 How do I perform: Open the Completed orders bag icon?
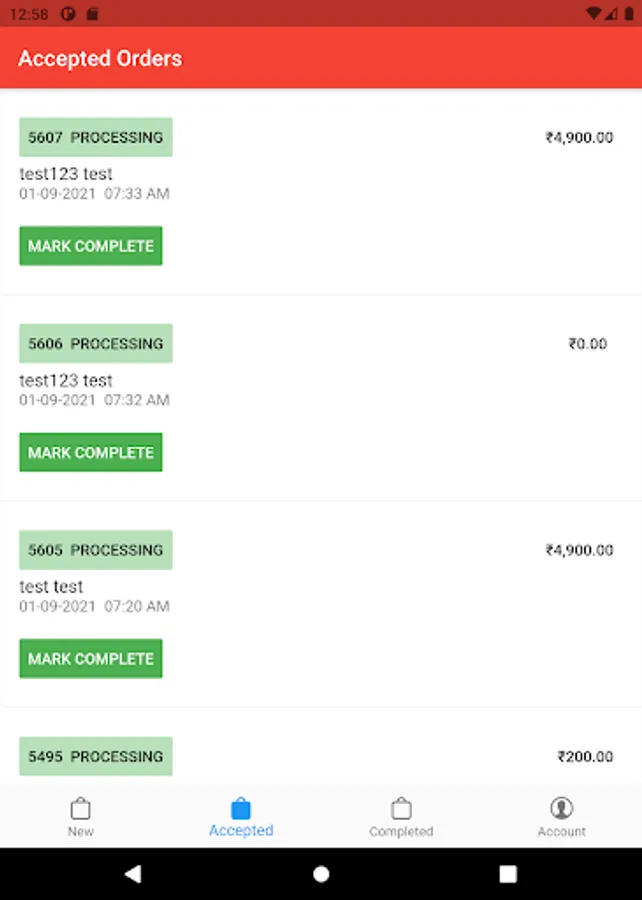click(401, 808)
